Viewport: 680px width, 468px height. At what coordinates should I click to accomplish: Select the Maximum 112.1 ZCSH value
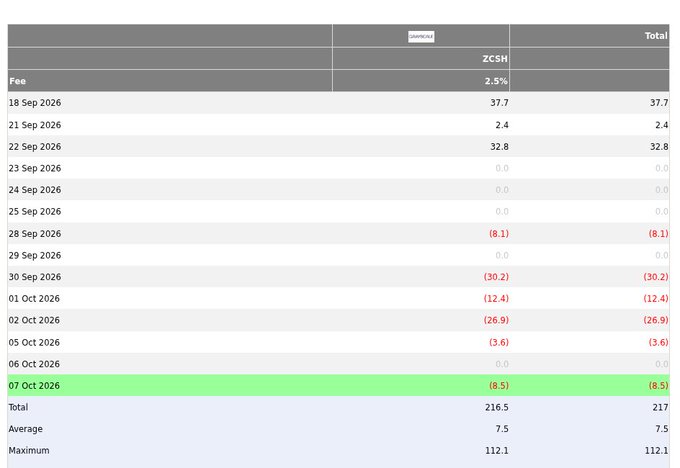497,451
